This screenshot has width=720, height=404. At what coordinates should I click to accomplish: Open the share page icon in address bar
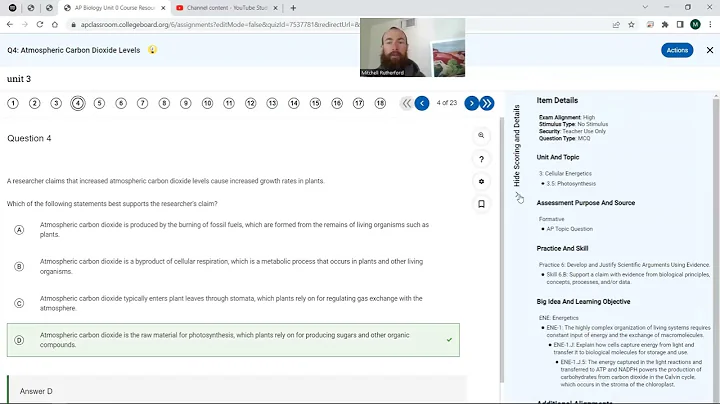point(616,25)
